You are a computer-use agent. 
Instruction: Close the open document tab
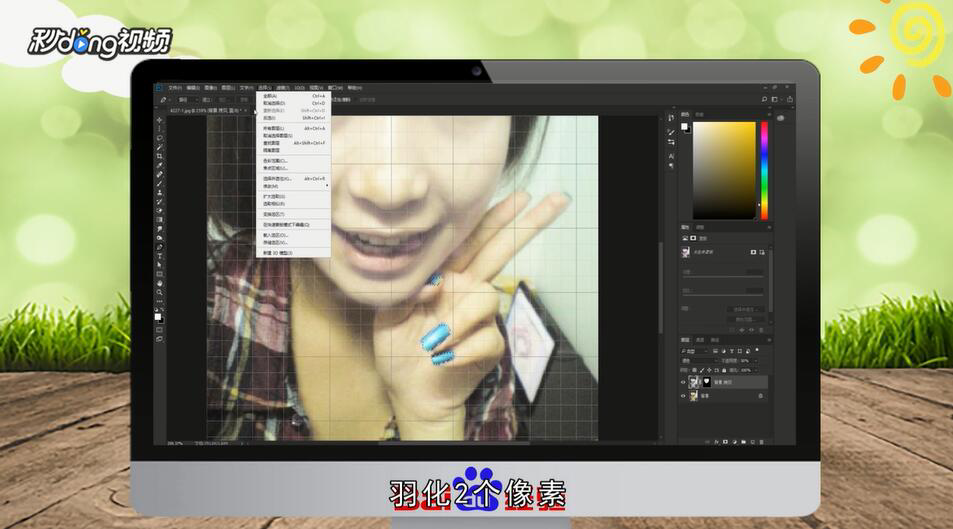click(246, 111)
